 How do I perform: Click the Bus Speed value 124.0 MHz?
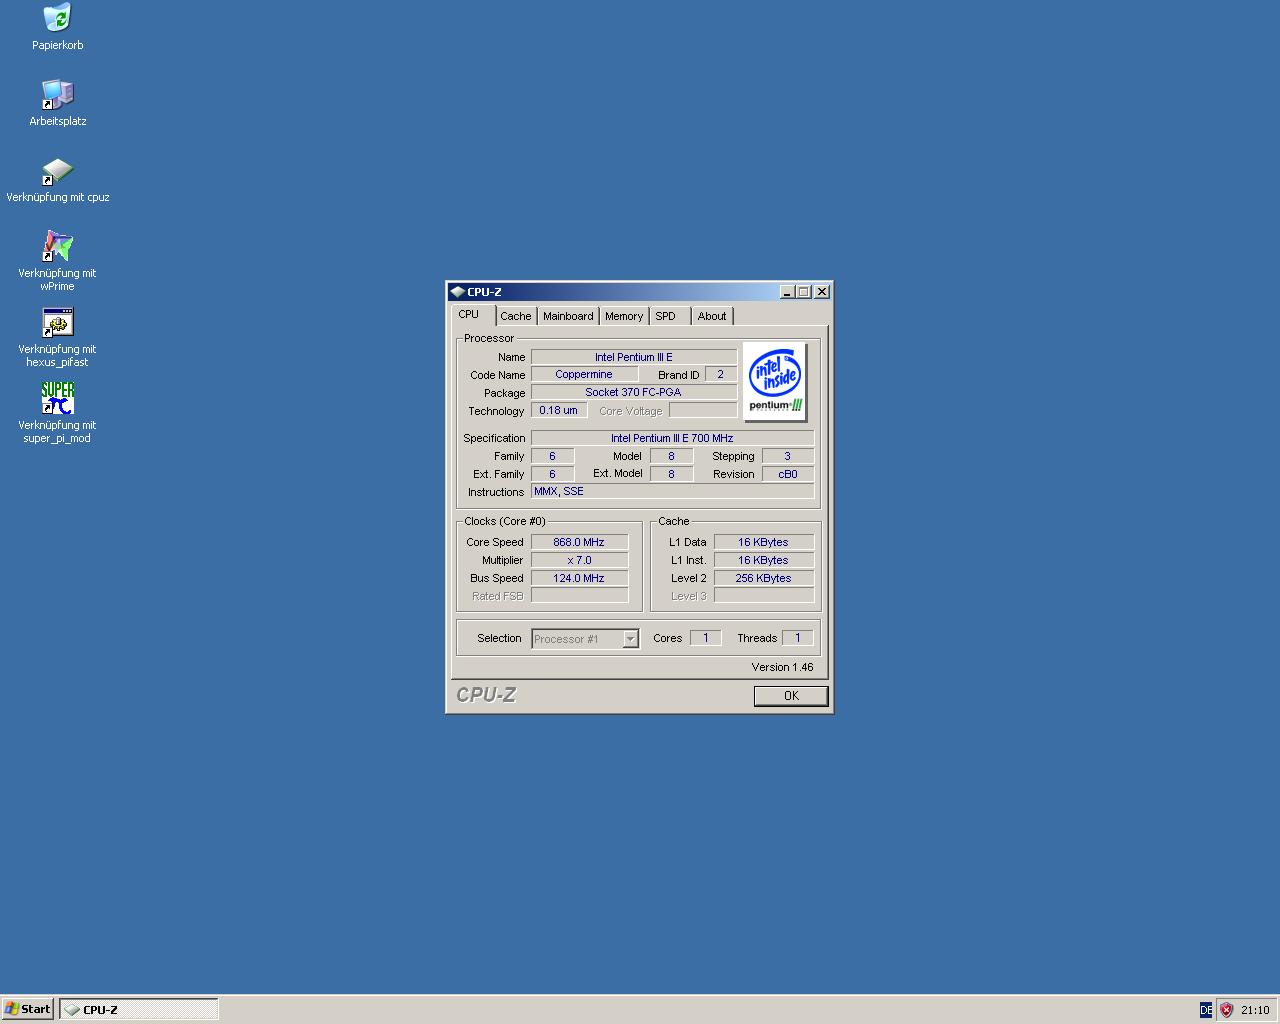click(x=580, y=578)
